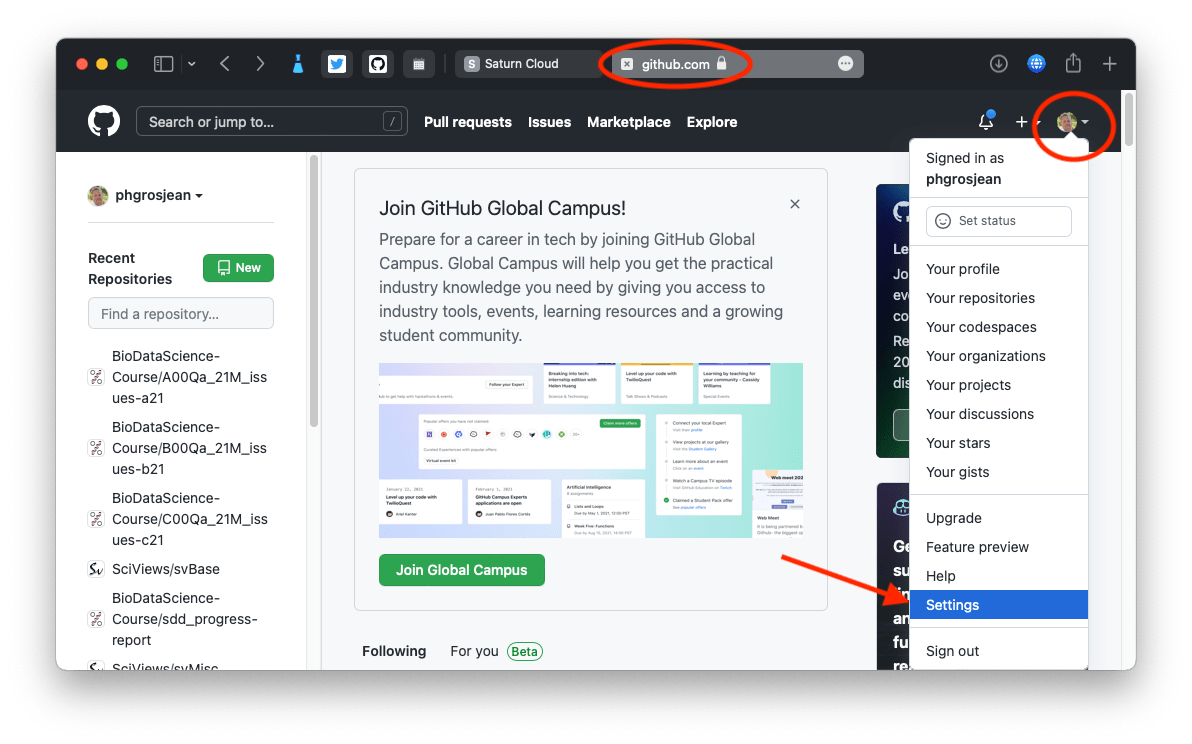Select Settings from the account menu
Screen dimensions: 1192x744
pyautogui.click(x=952, y=604)
